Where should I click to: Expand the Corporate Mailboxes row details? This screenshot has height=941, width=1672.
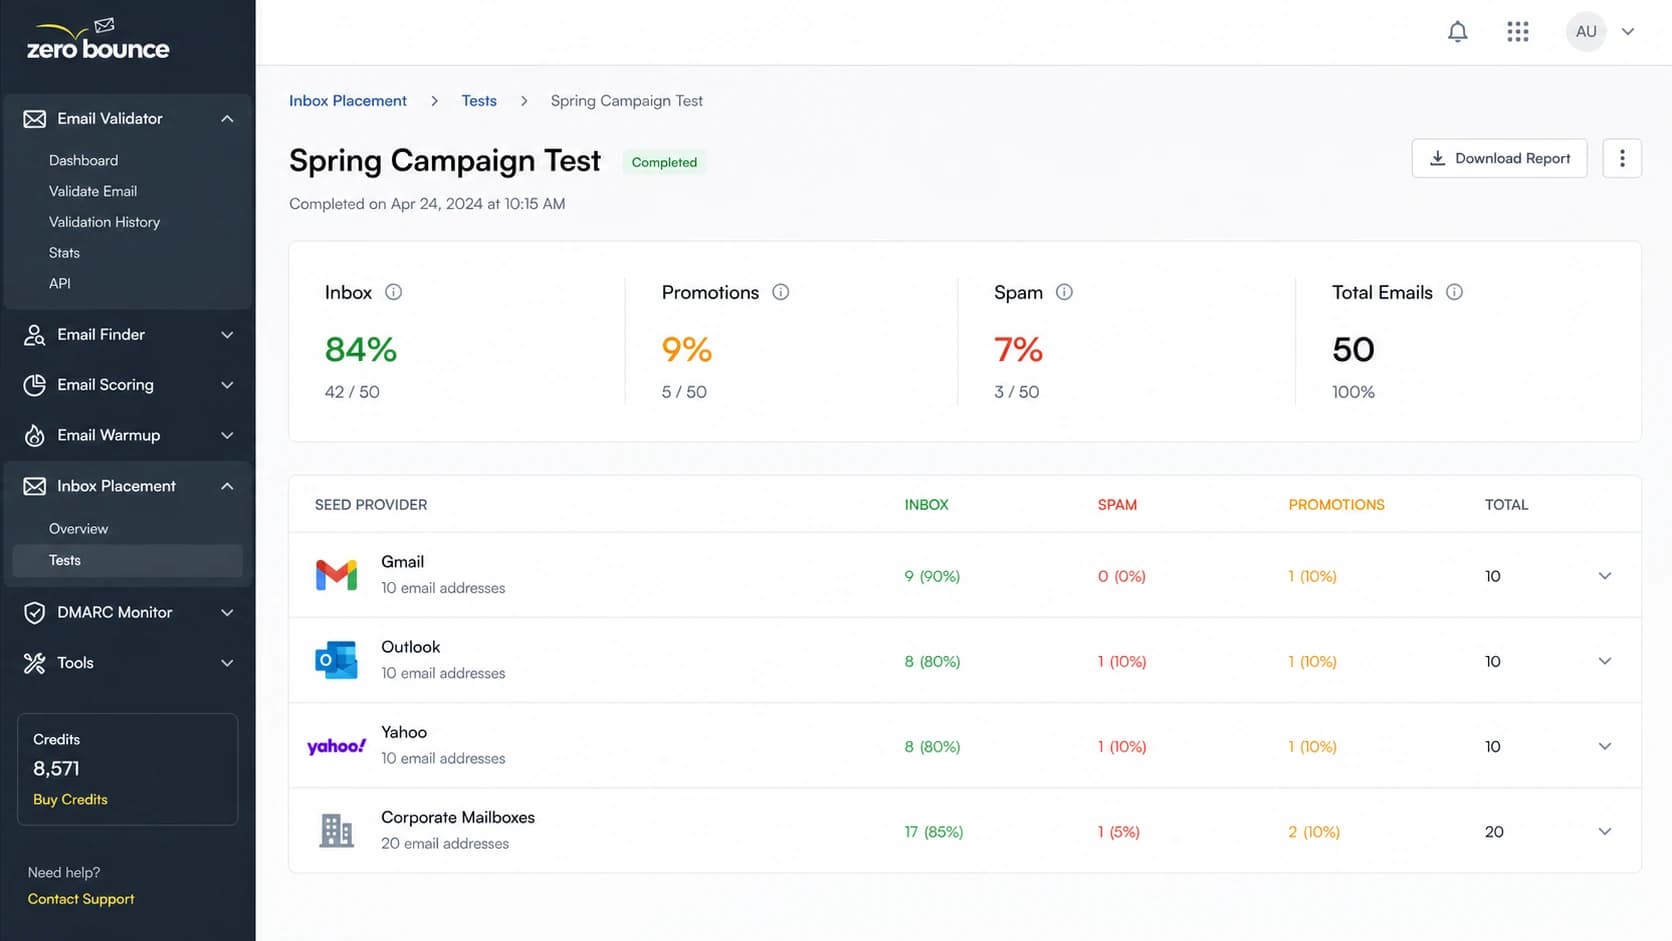pyautogui.click(x=1605, y=831)
